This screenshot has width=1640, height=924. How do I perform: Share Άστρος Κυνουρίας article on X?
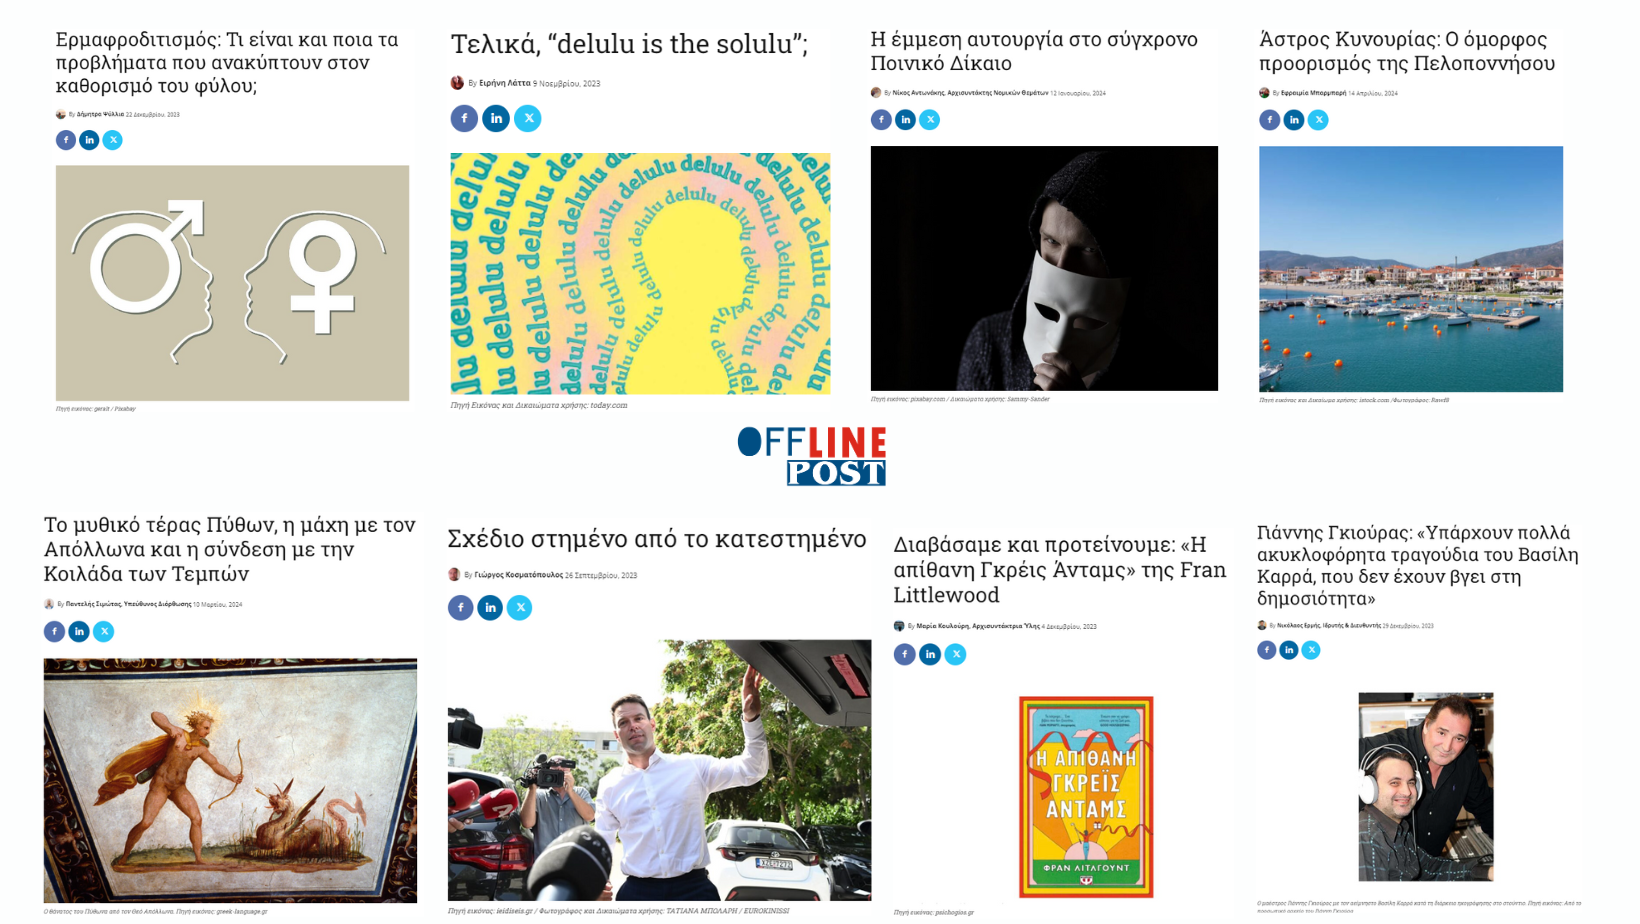[x=1318, y=120]
